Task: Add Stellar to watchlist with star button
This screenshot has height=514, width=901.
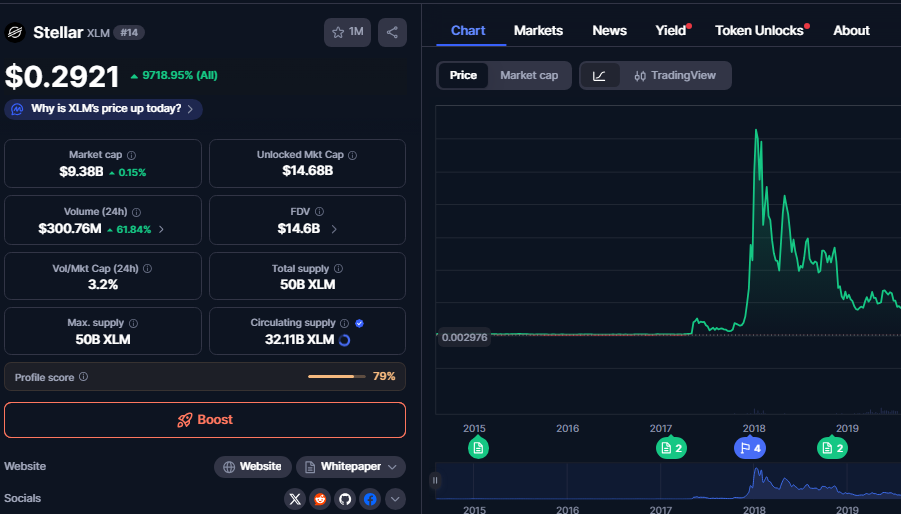Action: tap(347, 32)
